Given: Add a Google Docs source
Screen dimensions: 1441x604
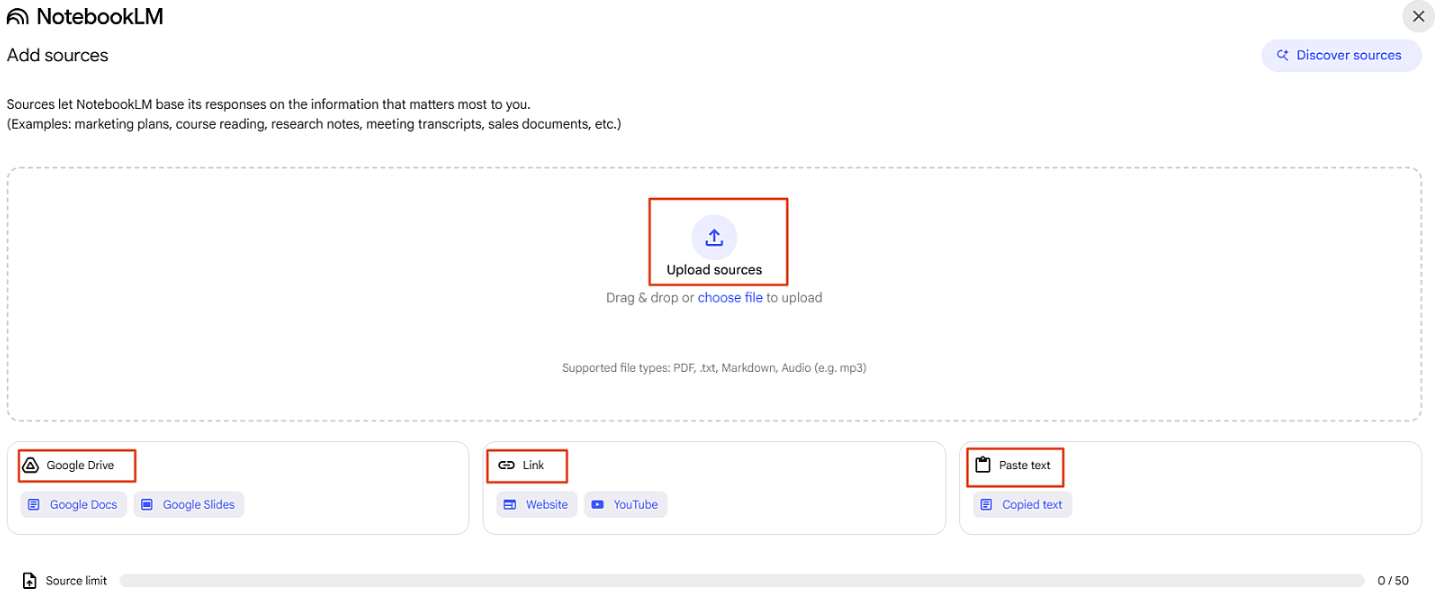Looking at the screenshot, I should pyautogui.click(x=74, y=505).
